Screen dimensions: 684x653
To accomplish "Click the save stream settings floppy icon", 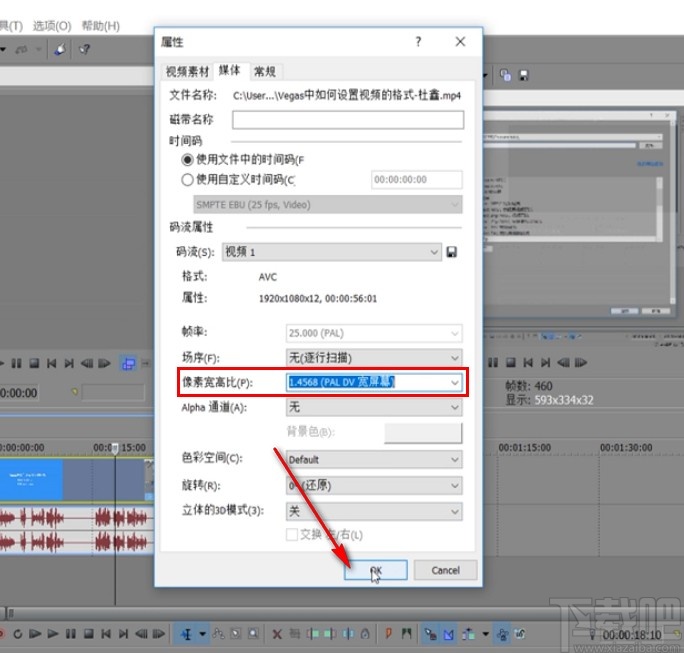I will [453, 253].
